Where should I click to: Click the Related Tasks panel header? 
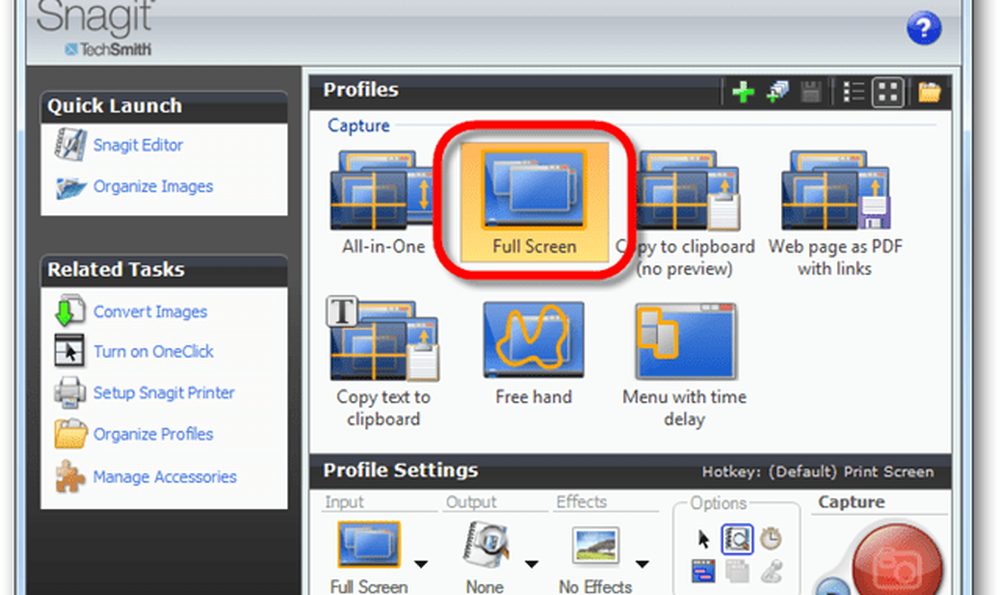164,270
